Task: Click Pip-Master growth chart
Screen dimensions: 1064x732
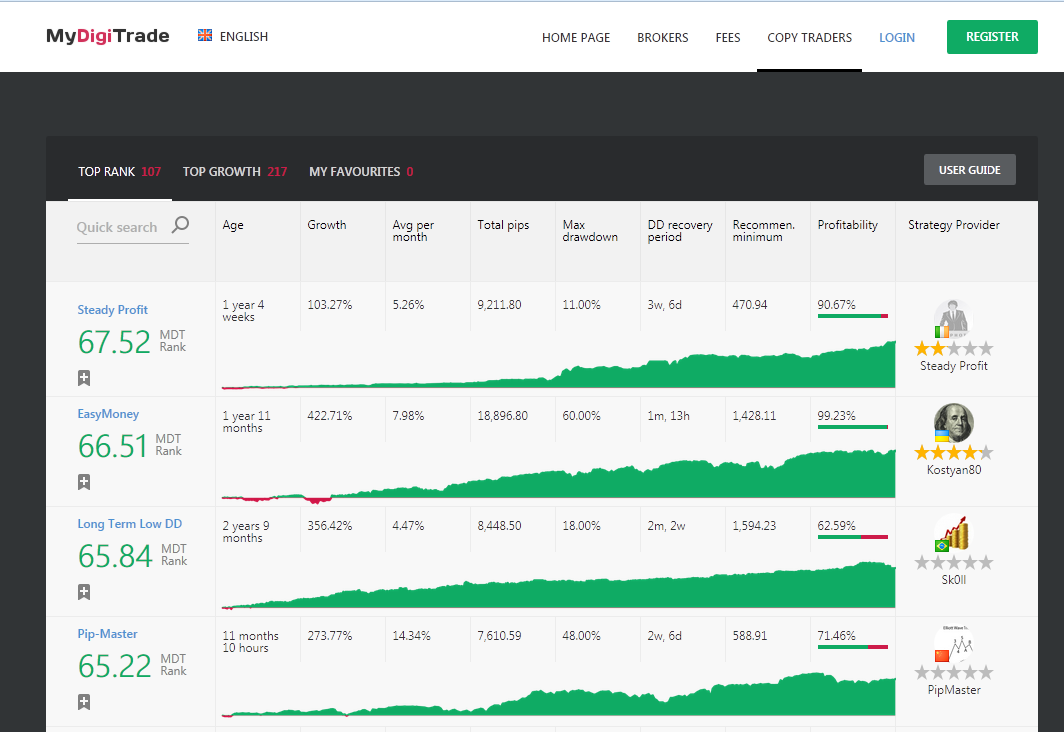Action: pyautogui.click(x=558, y=695)
